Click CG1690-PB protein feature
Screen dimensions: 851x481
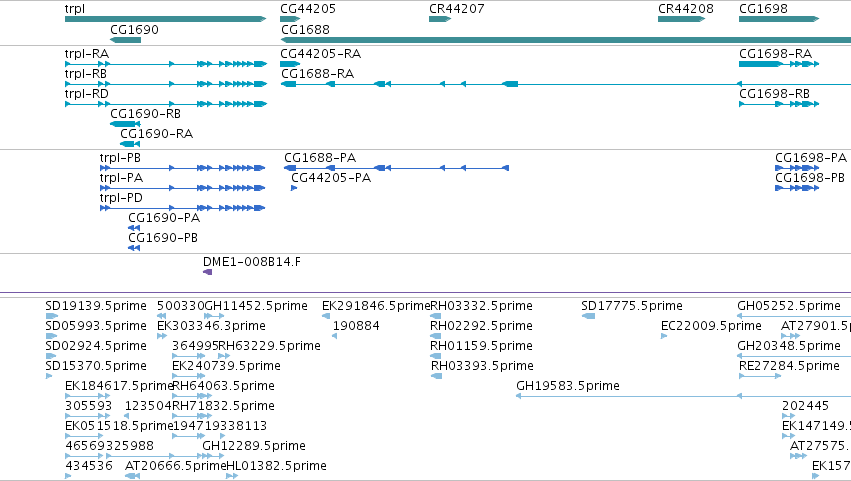[134, 249]
